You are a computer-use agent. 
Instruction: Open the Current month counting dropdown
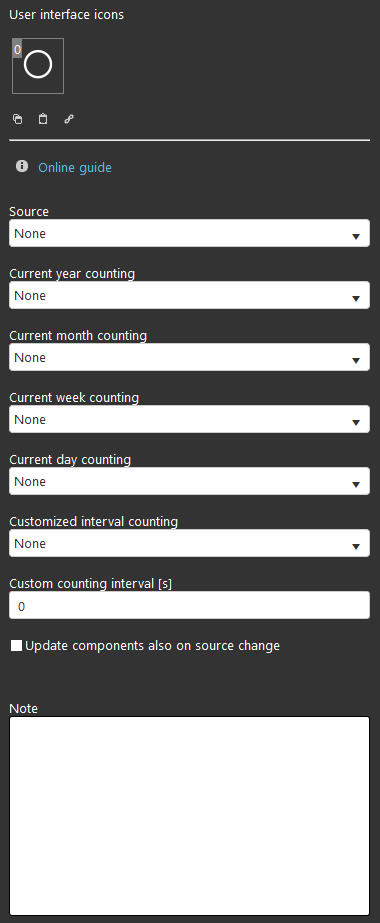[x=189, y=357]
